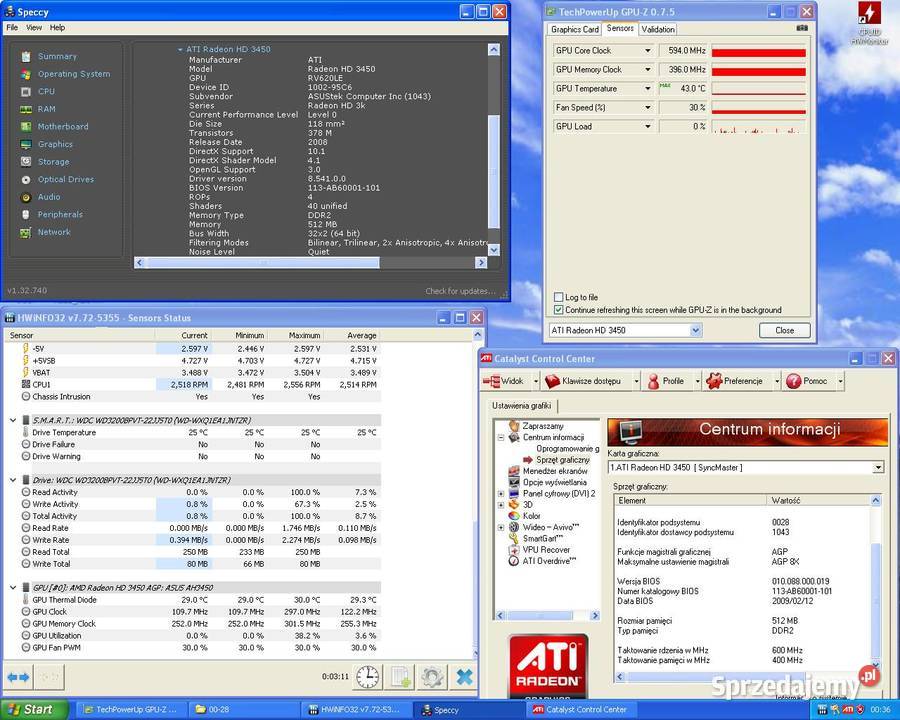Image resolution: width=900 pixels, height=720 pixels.
Task: Disable continue refreshing checkbox in GPU-Z
Action: click(x=558, y=309)
